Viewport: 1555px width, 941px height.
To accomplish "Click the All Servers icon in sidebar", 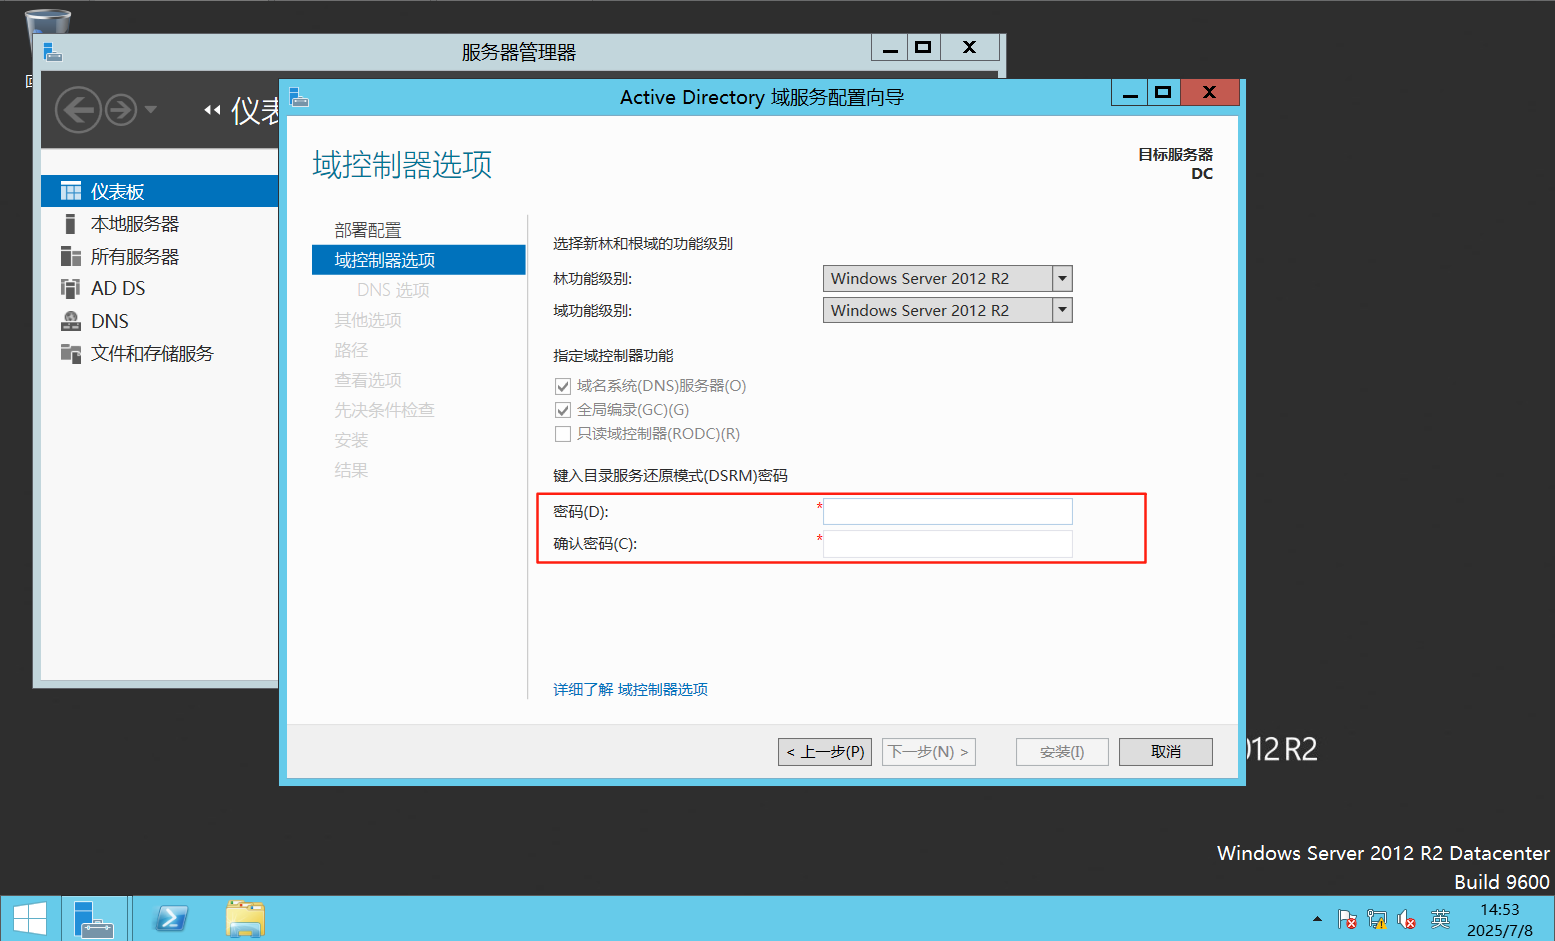I will [71, 256].
